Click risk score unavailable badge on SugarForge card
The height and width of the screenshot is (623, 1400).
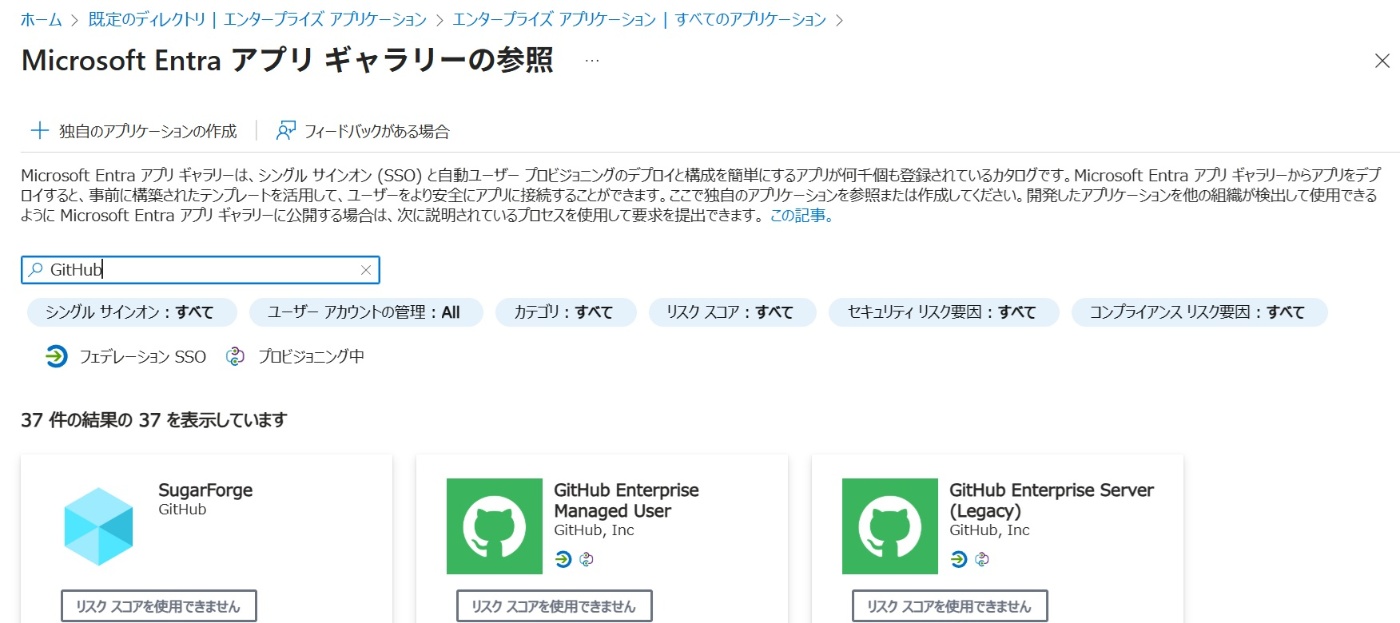[159, 606]
